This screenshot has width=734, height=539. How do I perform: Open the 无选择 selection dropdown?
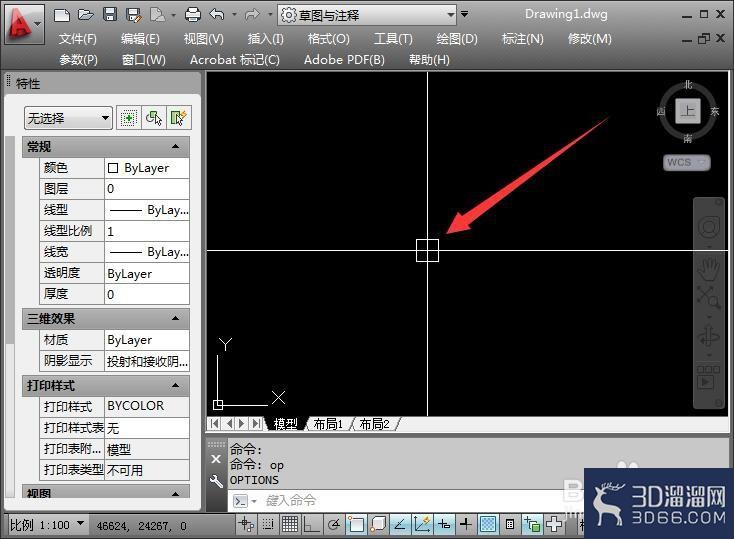click(68, 118)
